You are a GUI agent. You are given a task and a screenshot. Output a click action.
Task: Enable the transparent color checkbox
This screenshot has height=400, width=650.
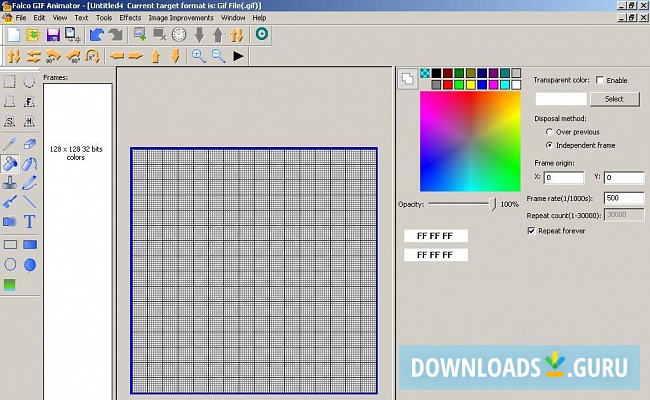(599, 80)
